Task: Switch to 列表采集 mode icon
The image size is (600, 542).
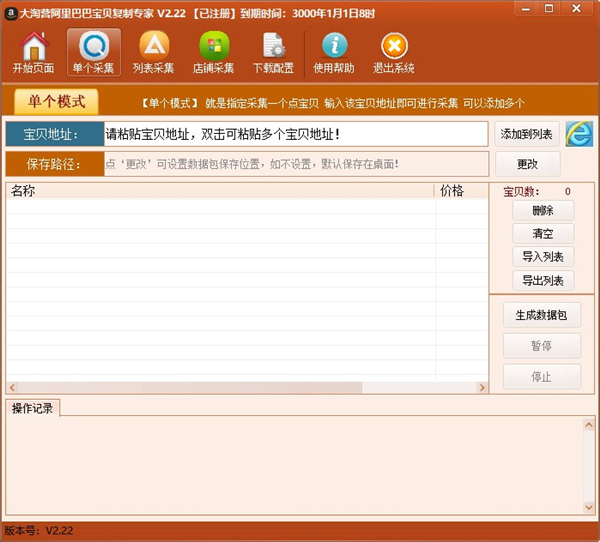Action: point(154,46)
